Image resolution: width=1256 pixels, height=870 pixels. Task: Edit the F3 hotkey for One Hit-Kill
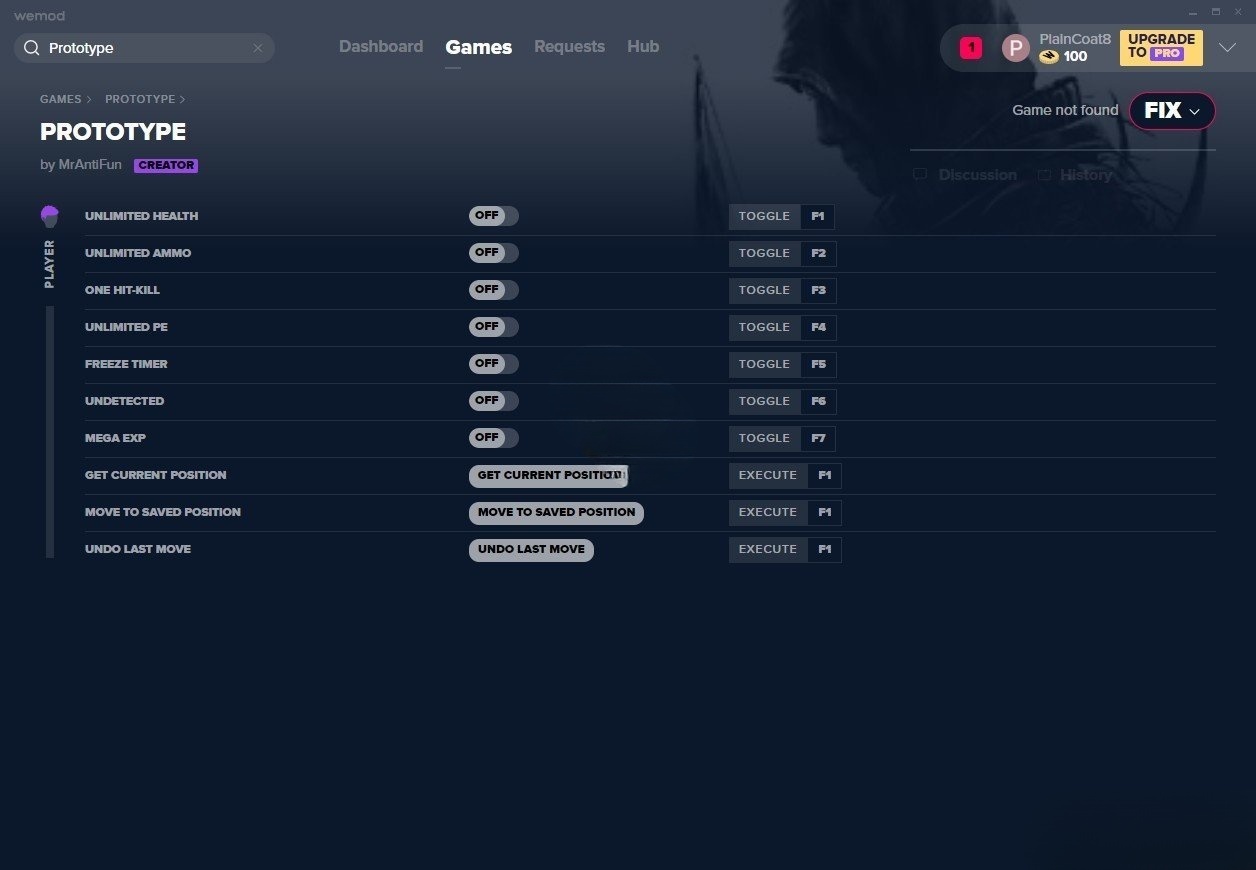[818, 291]
